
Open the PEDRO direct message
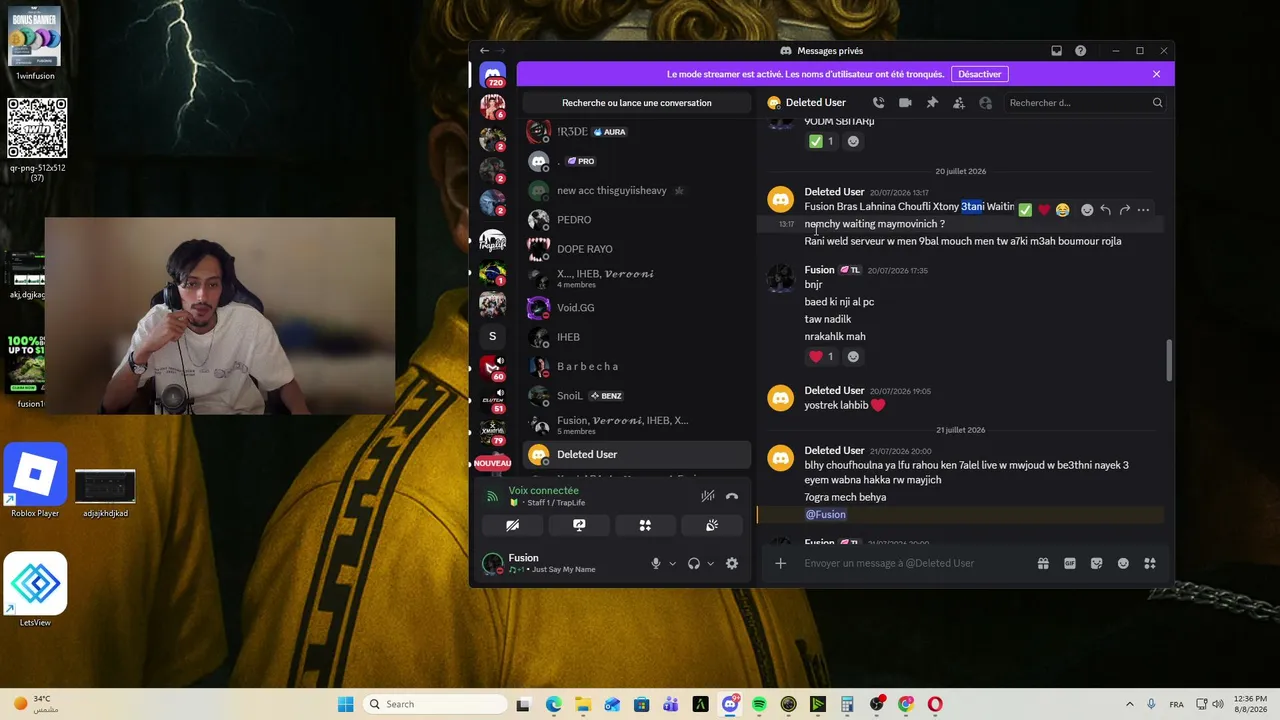(637, 220)
